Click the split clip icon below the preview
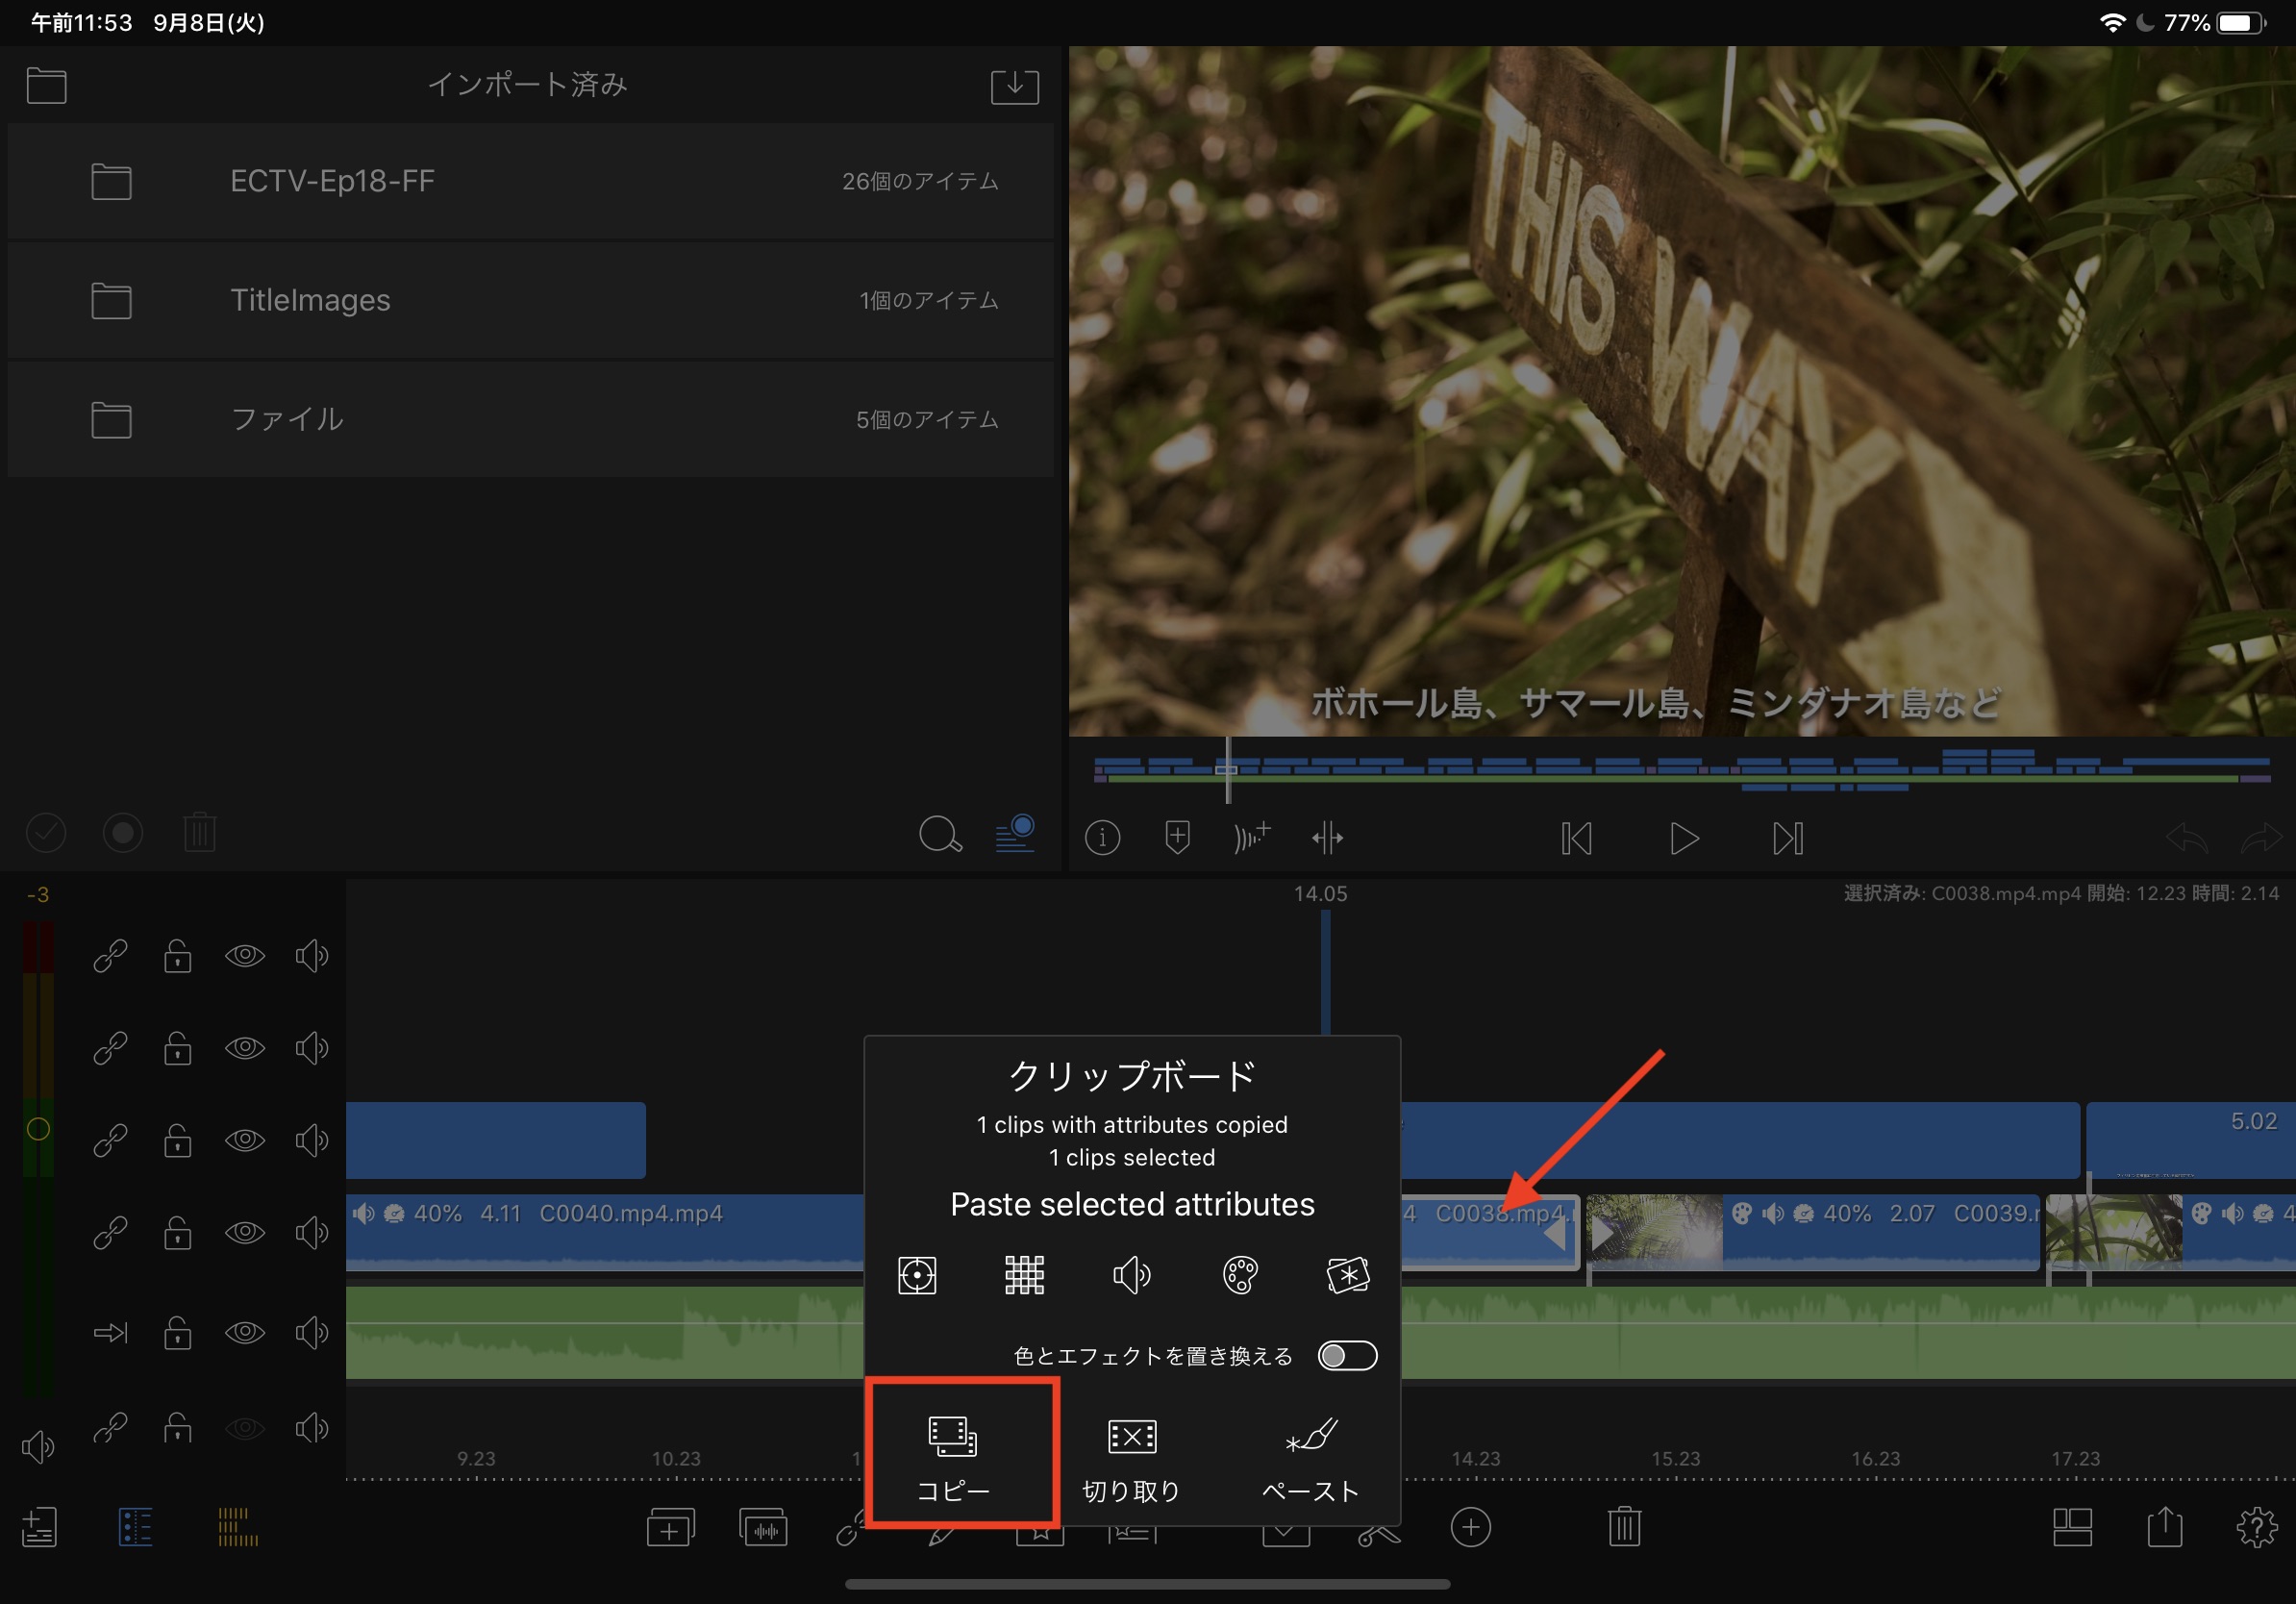The image size is (2296, 1604). 1327,838
